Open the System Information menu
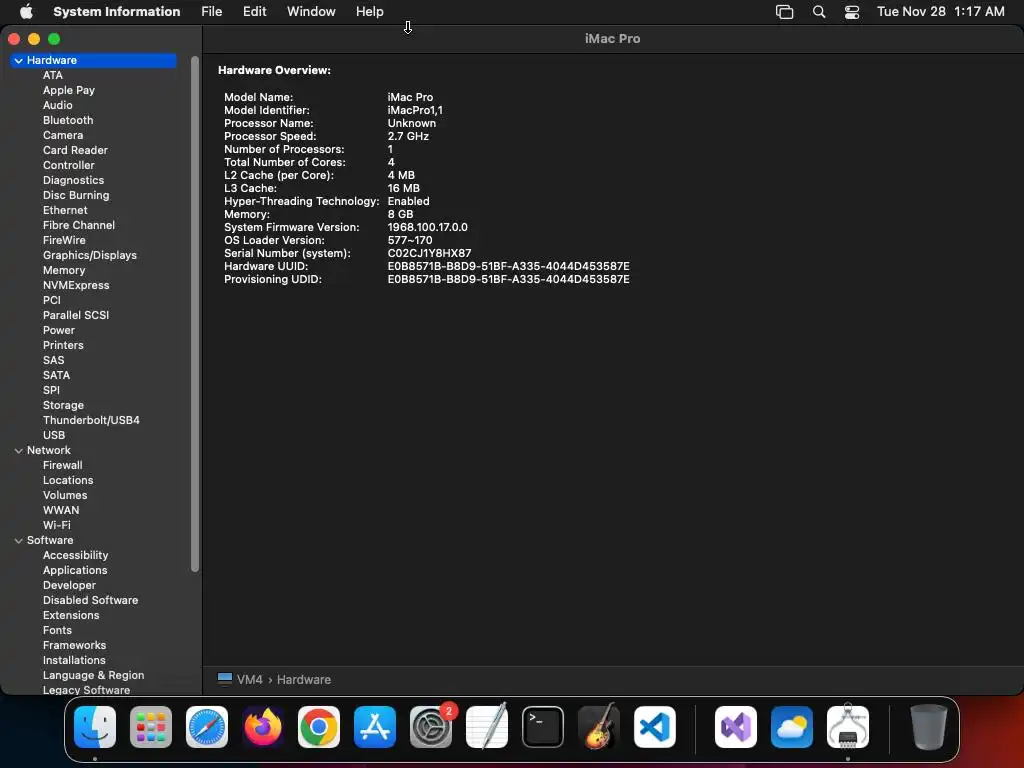The width and height of the screenshot is (1024, 768). tap(116, 12)
